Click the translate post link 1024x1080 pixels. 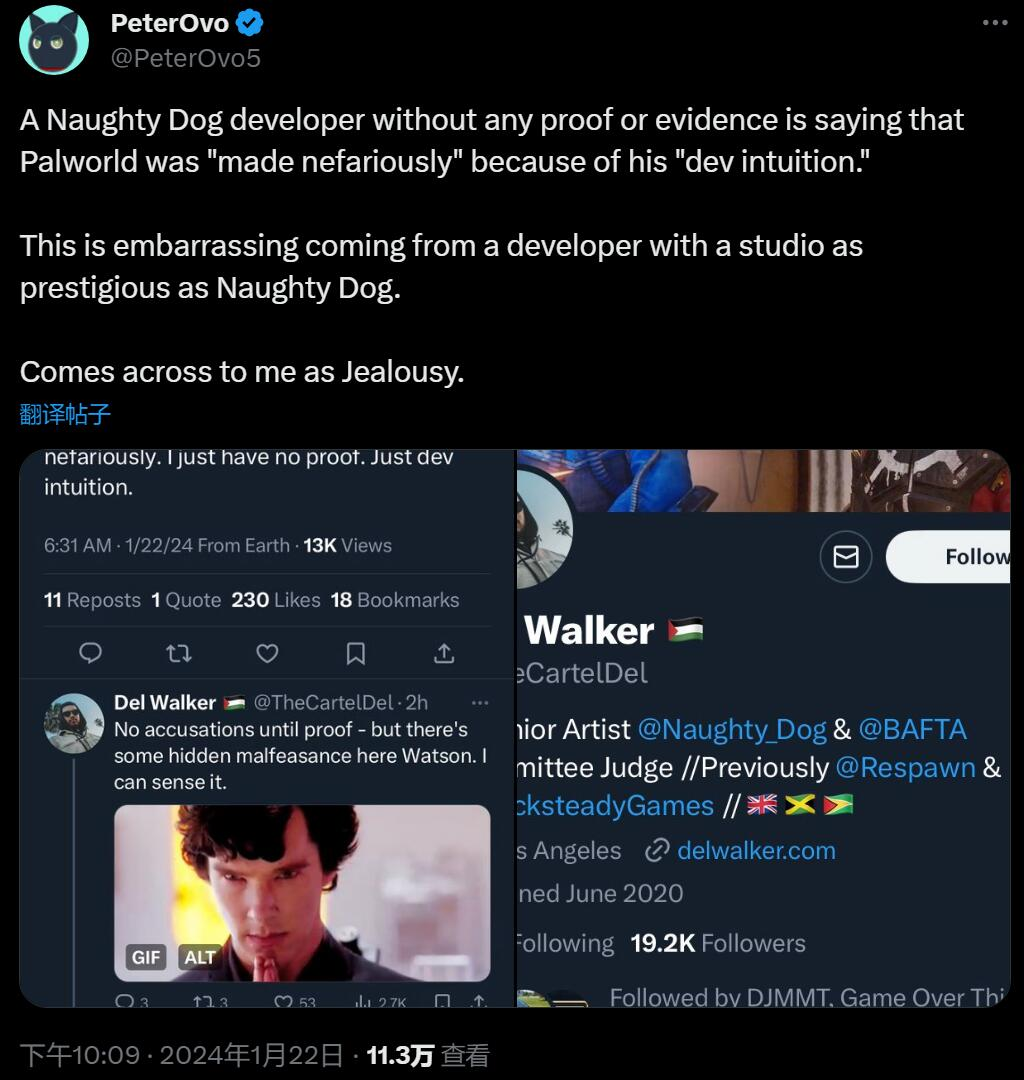[65, 413]
